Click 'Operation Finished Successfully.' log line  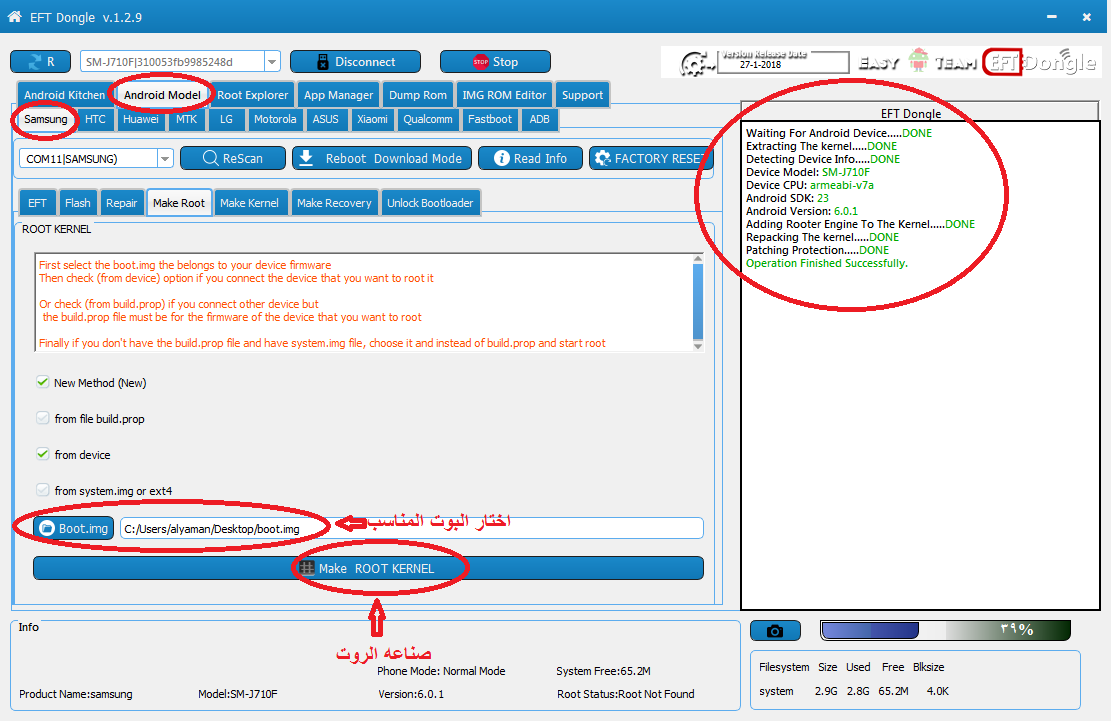(x=826, y=263)
